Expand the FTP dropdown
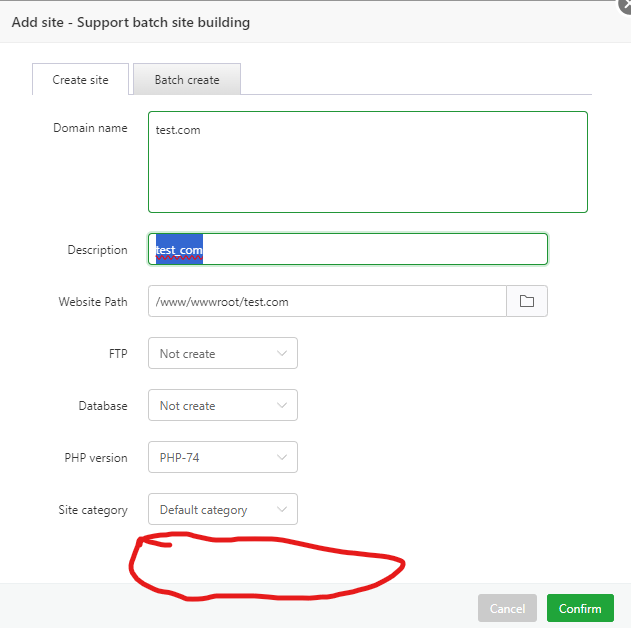The width and height of the screenshot is (631, 628). click(222, 353)
